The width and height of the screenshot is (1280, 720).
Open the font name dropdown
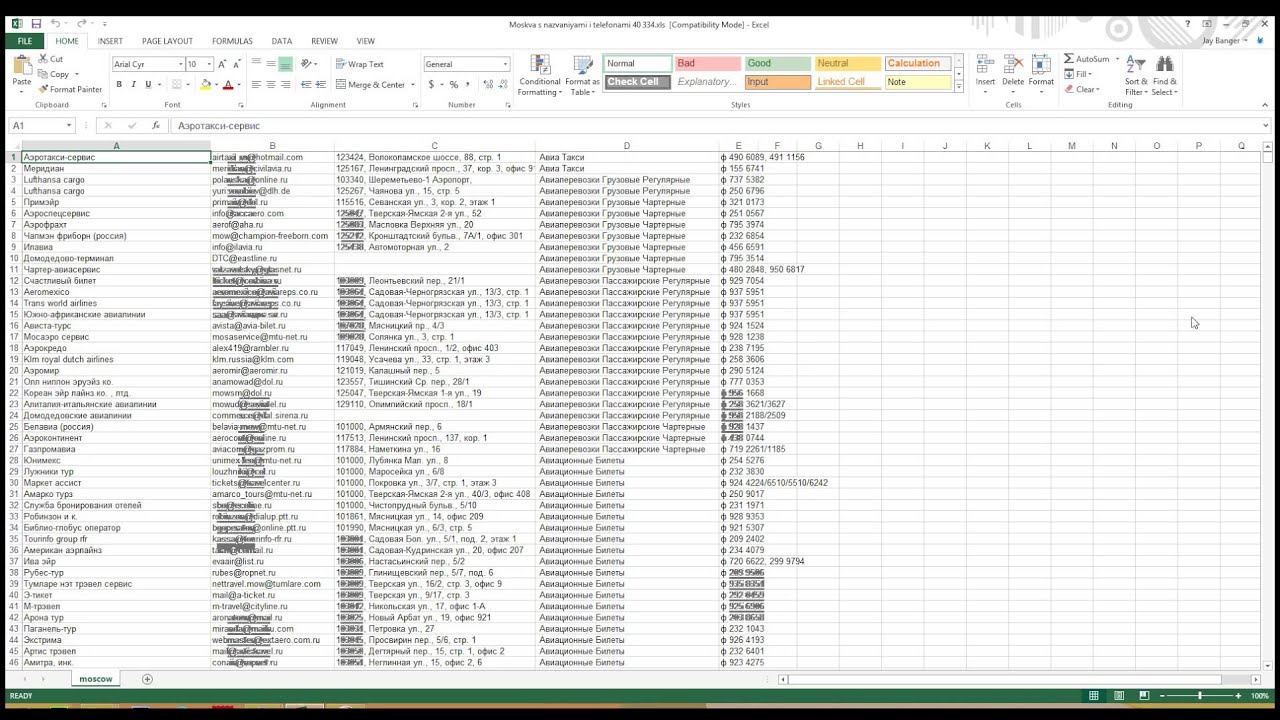tap(180, 64)
